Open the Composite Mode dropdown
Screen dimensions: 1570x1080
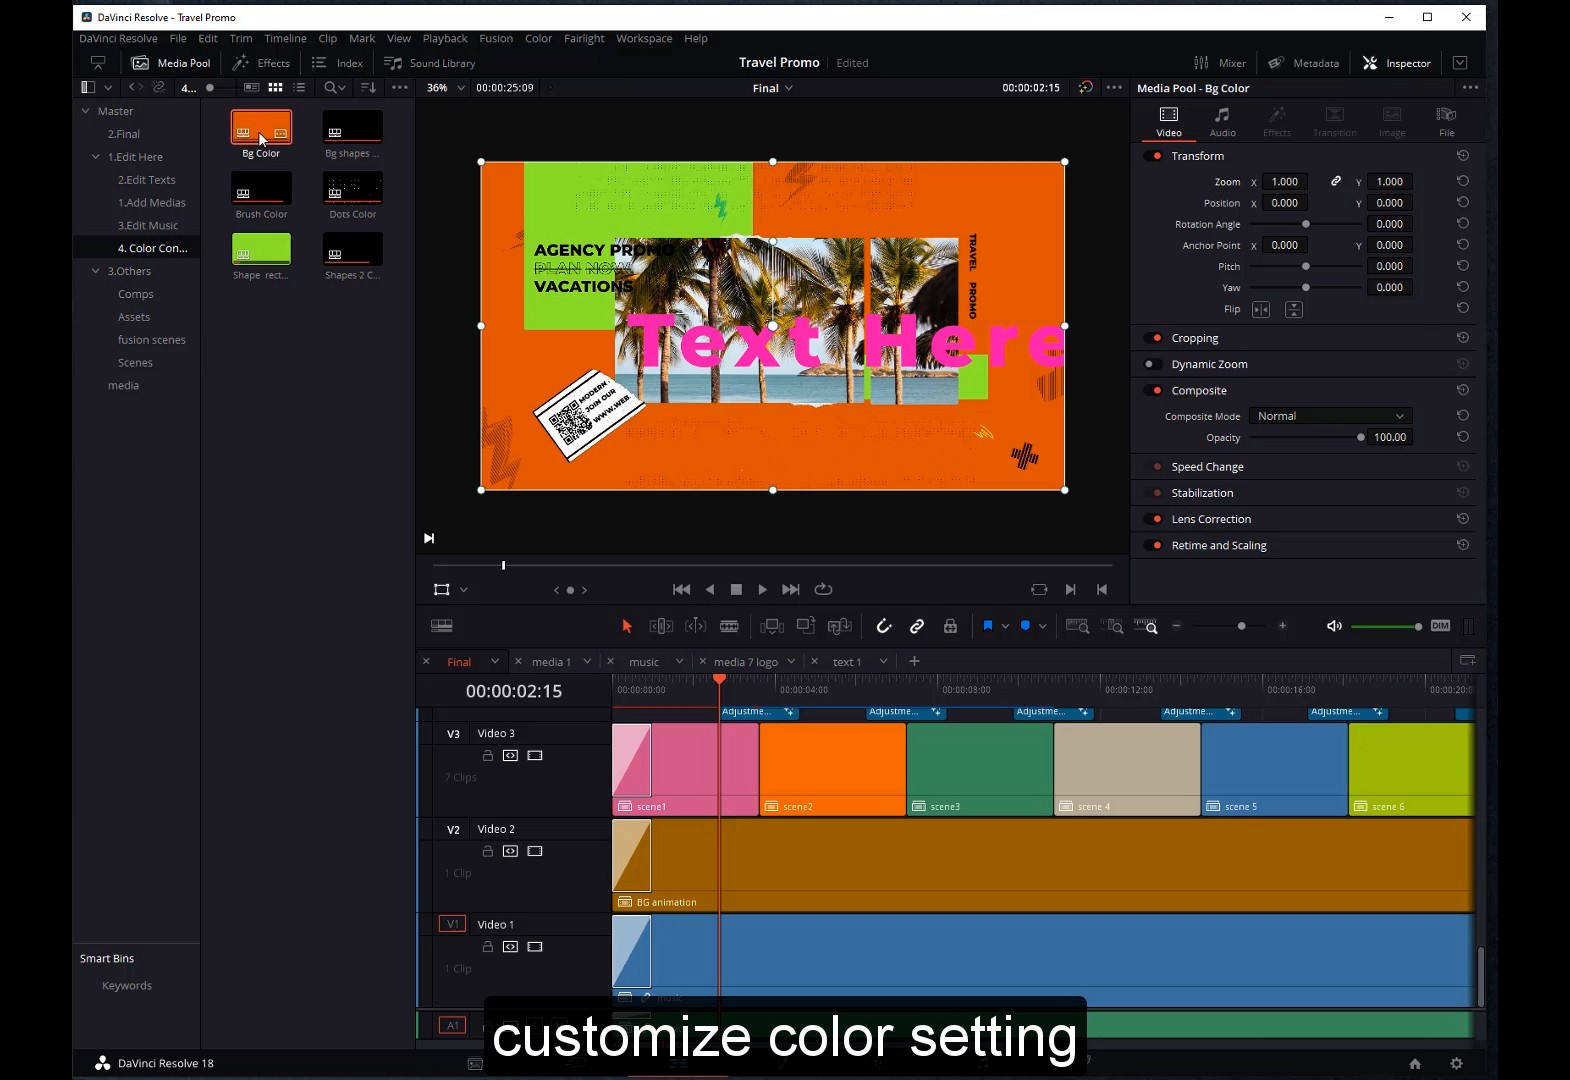point(1330,416)
